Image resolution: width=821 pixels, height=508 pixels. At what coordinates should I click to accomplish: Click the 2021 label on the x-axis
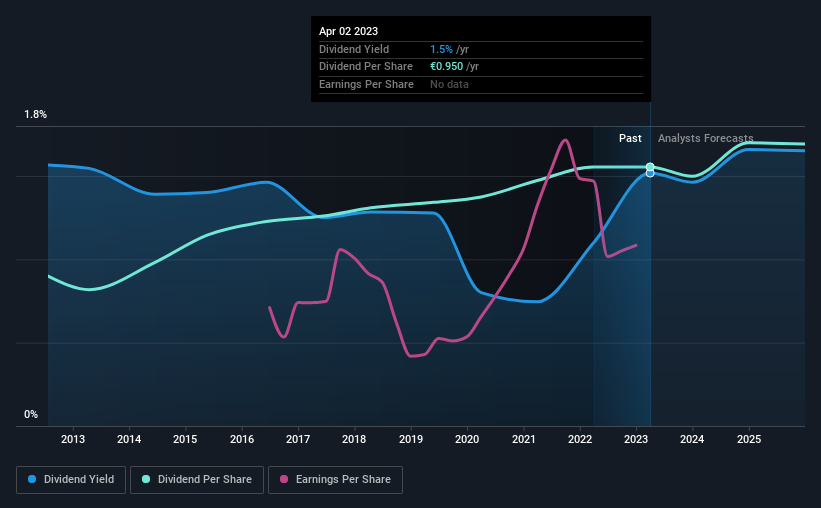click(524, 439)
